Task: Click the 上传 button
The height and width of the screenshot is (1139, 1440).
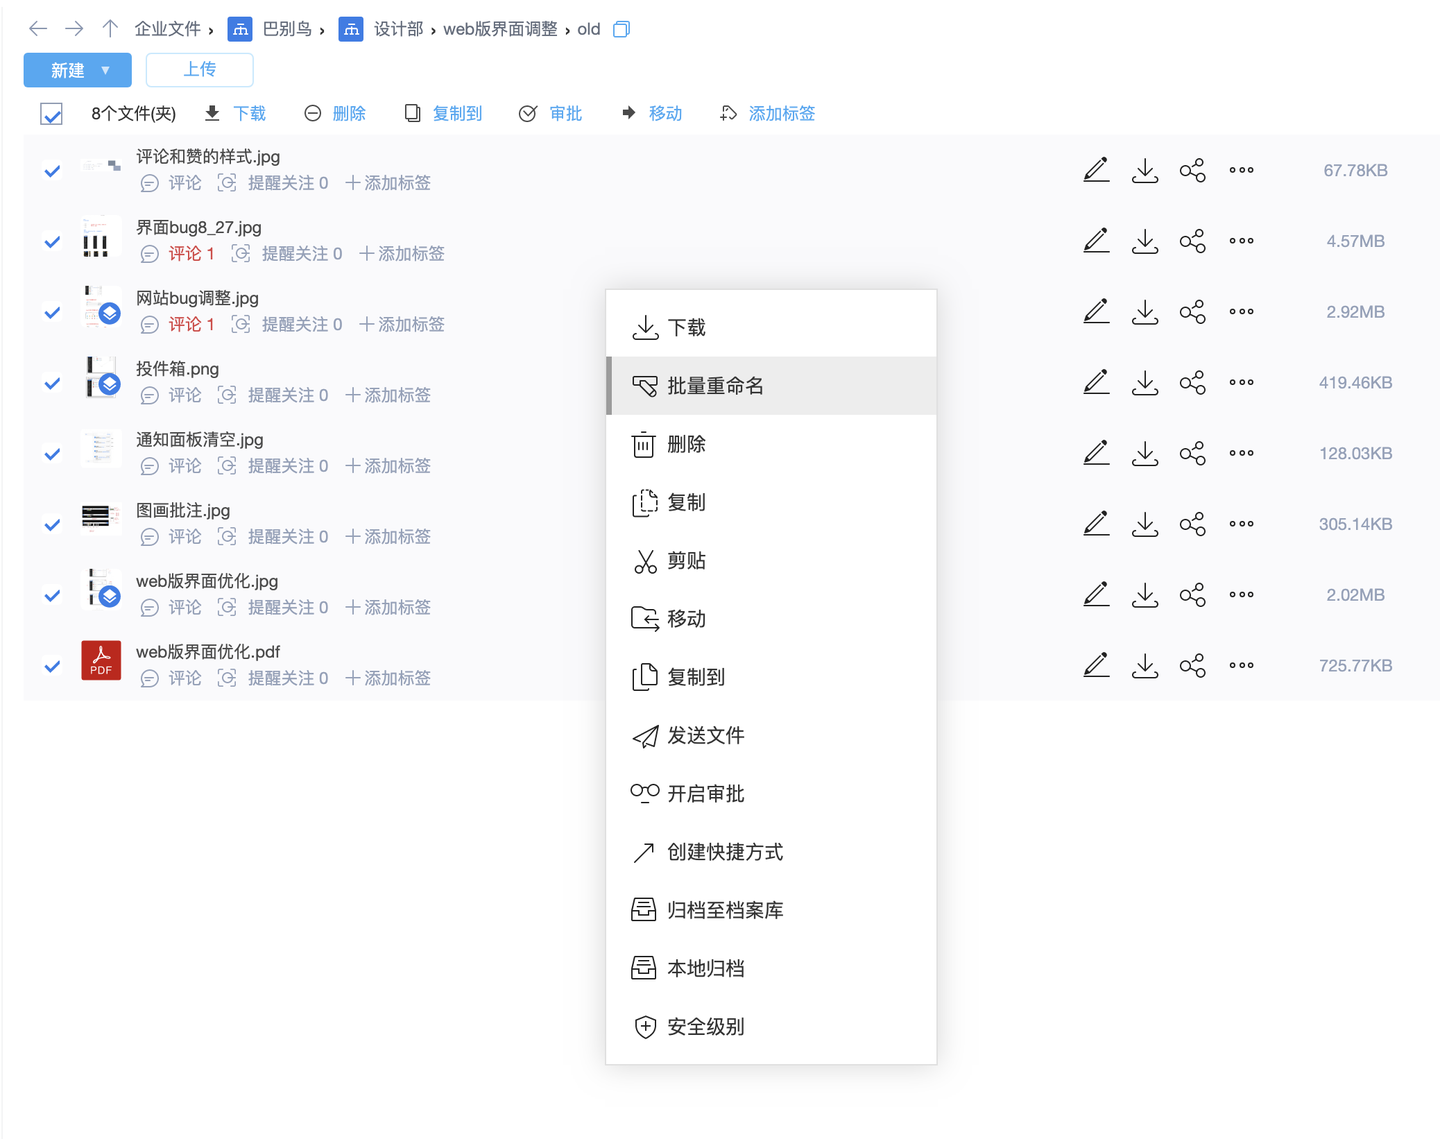Action: tap(199, 69)
